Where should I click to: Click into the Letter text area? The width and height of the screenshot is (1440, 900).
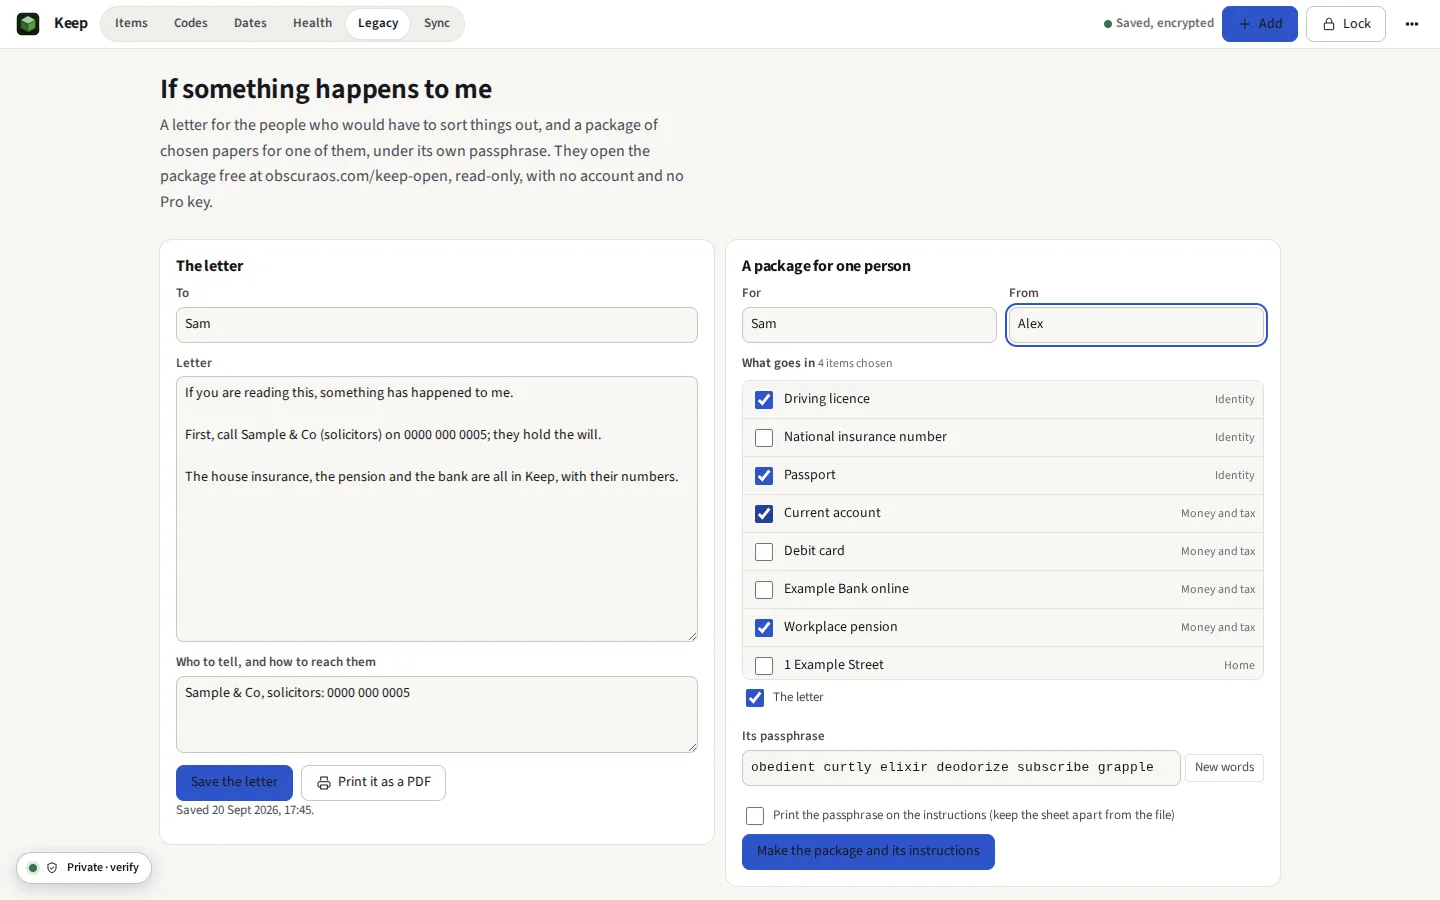[x=437, y=509]
